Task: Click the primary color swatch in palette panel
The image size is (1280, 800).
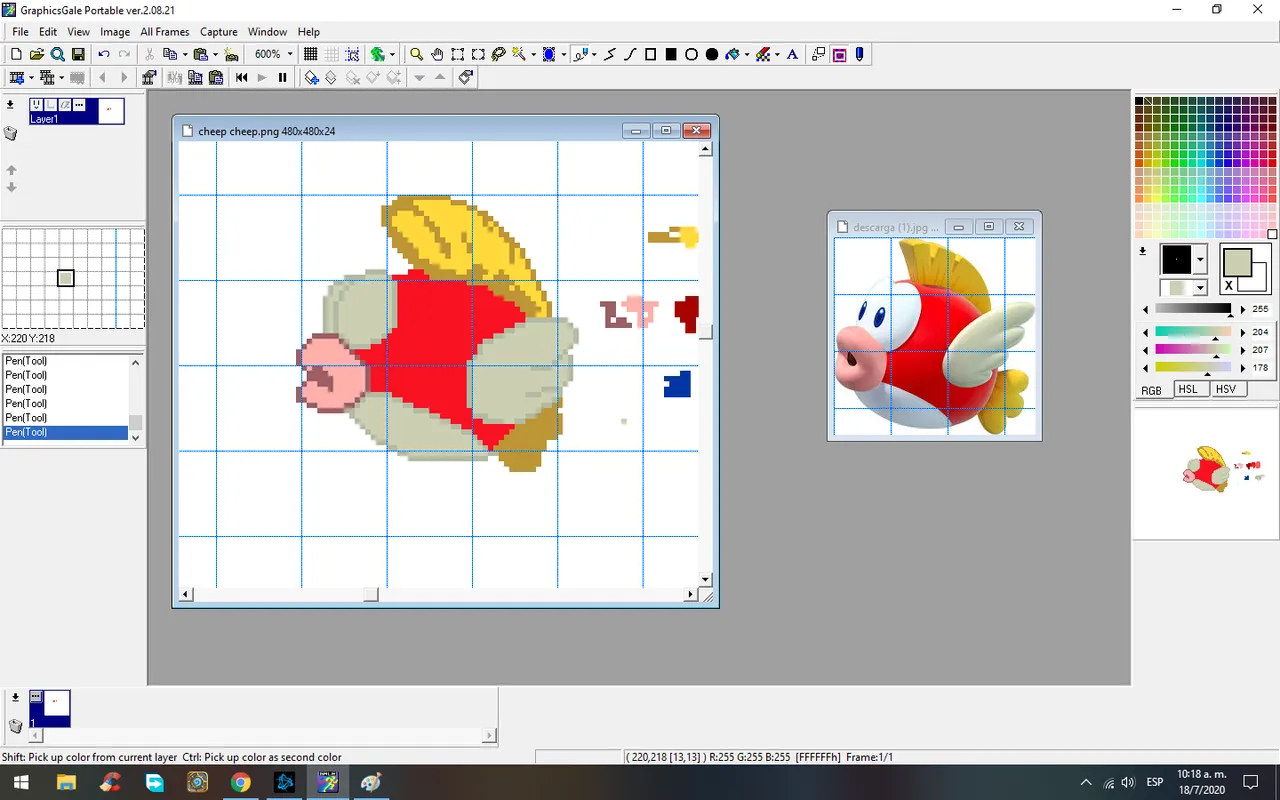Action: tap(1237, 263)
